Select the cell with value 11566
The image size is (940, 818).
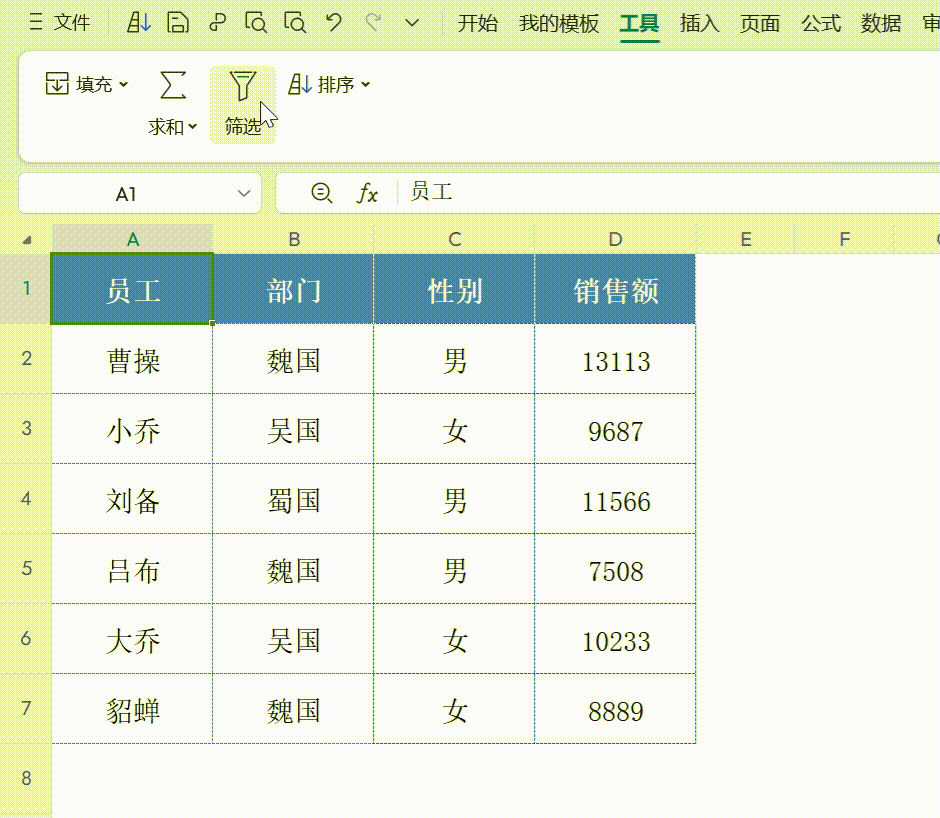(615, 499)
